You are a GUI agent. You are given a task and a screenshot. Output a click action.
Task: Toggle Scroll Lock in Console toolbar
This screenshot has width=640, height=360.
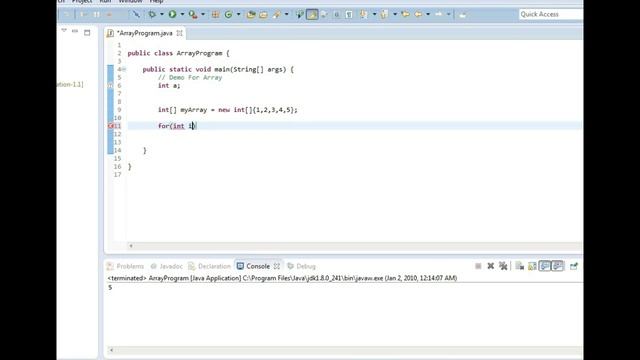tap(532, 266)
